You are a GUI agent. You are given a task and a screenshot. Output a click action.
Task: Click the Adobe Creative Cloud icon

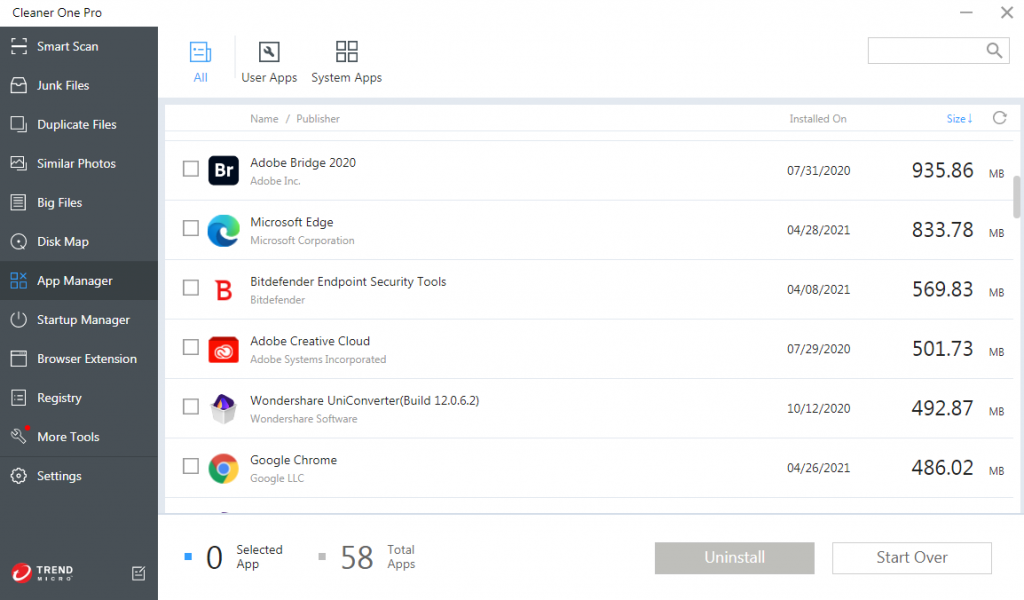pos(223,349)
